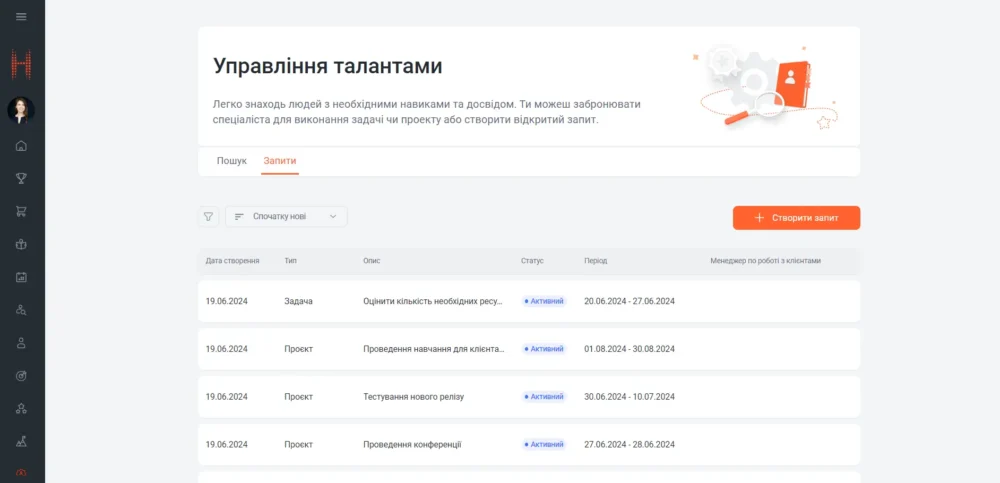Screen dimensions: 1000x483
Task: Click the "Дата створення" column header
Action: [232, 261]
